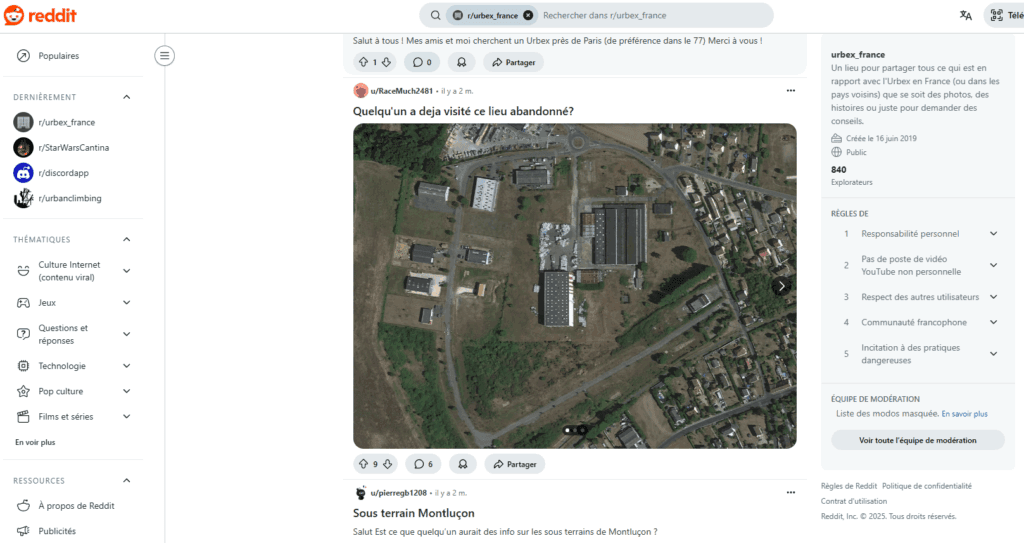
Task: Open r/StarWarsCantina from recent communities
Action: click(73, 148)
